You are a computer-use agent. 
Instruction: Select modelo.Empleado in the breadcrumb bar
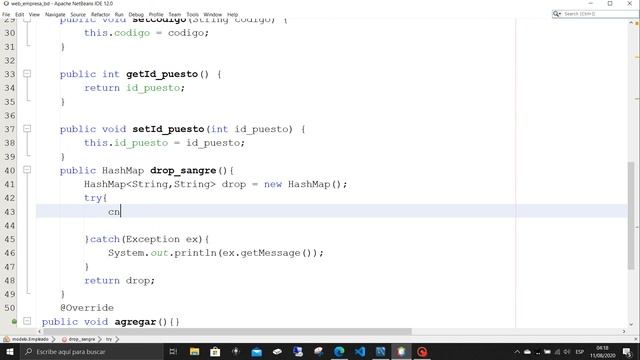coord(30,339)
